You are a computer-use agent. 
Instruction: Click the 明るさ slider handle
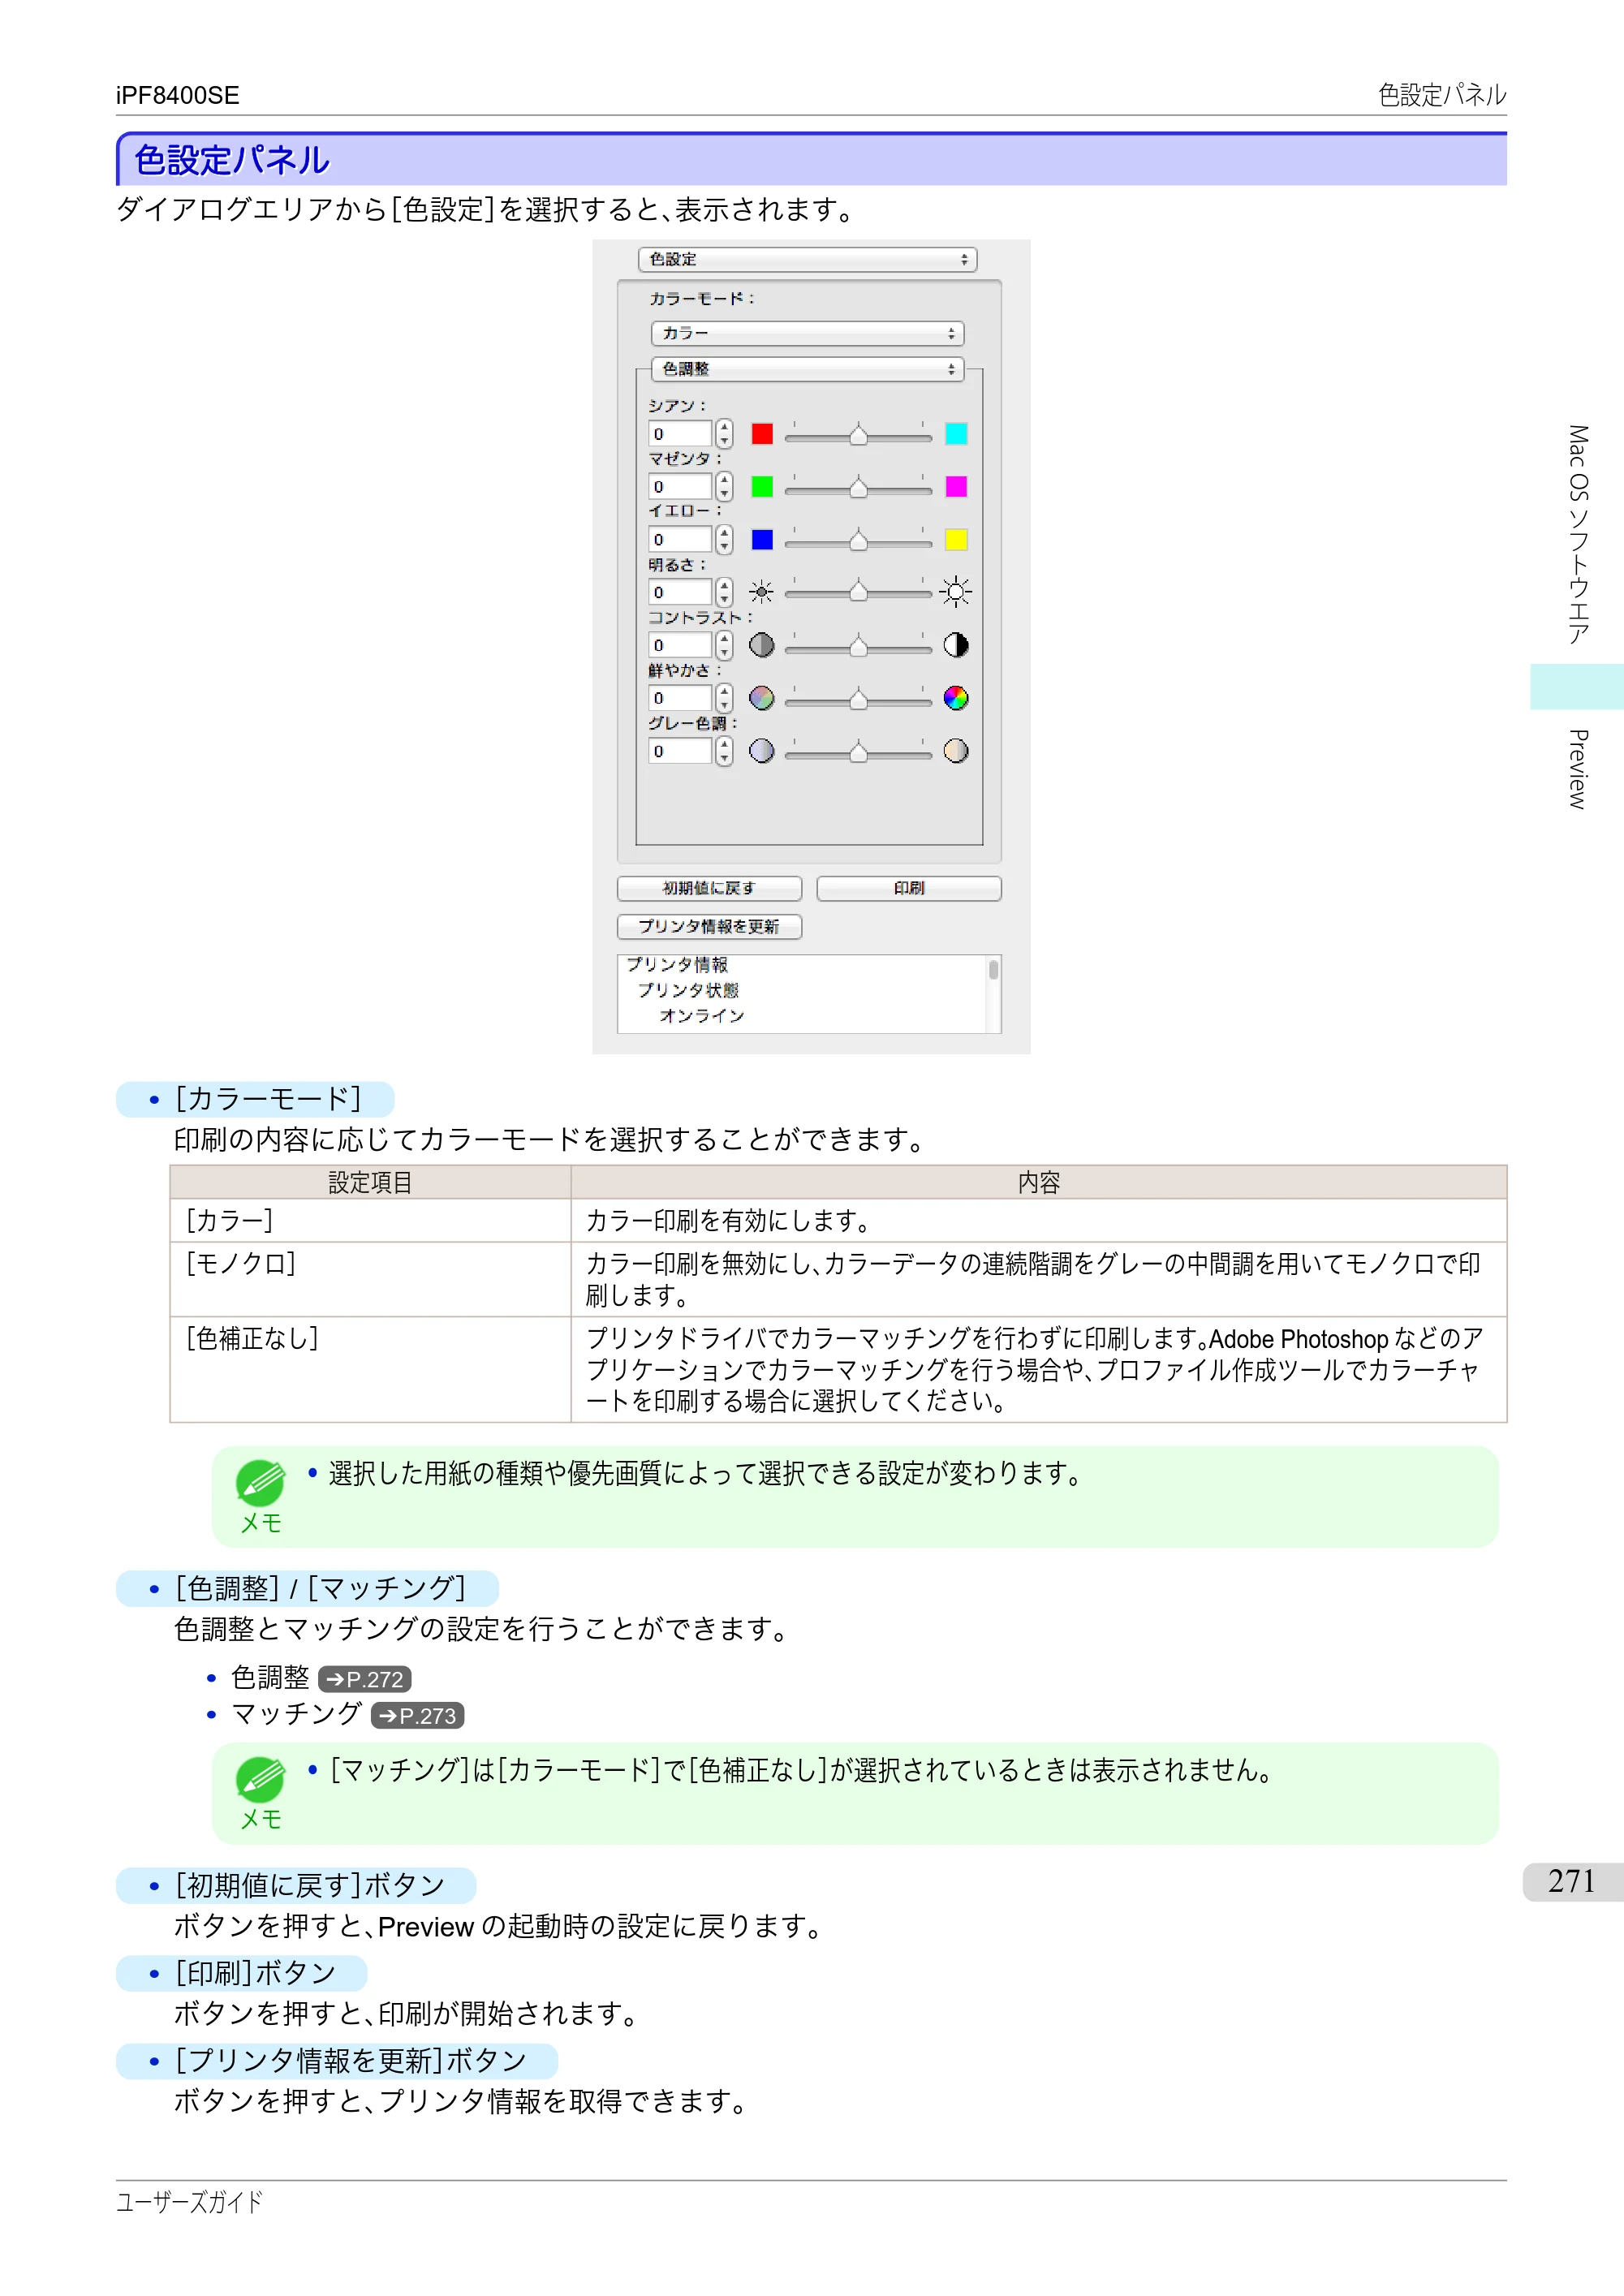858,593
